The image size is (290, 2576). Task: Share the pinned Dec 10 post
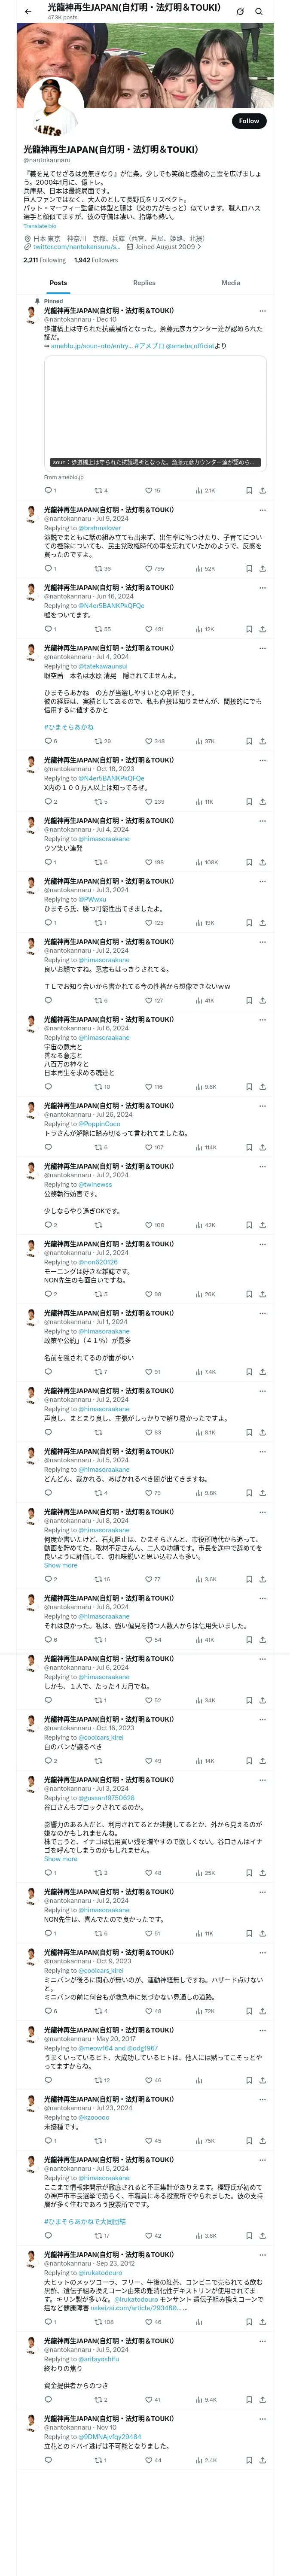tap(262, 490)
